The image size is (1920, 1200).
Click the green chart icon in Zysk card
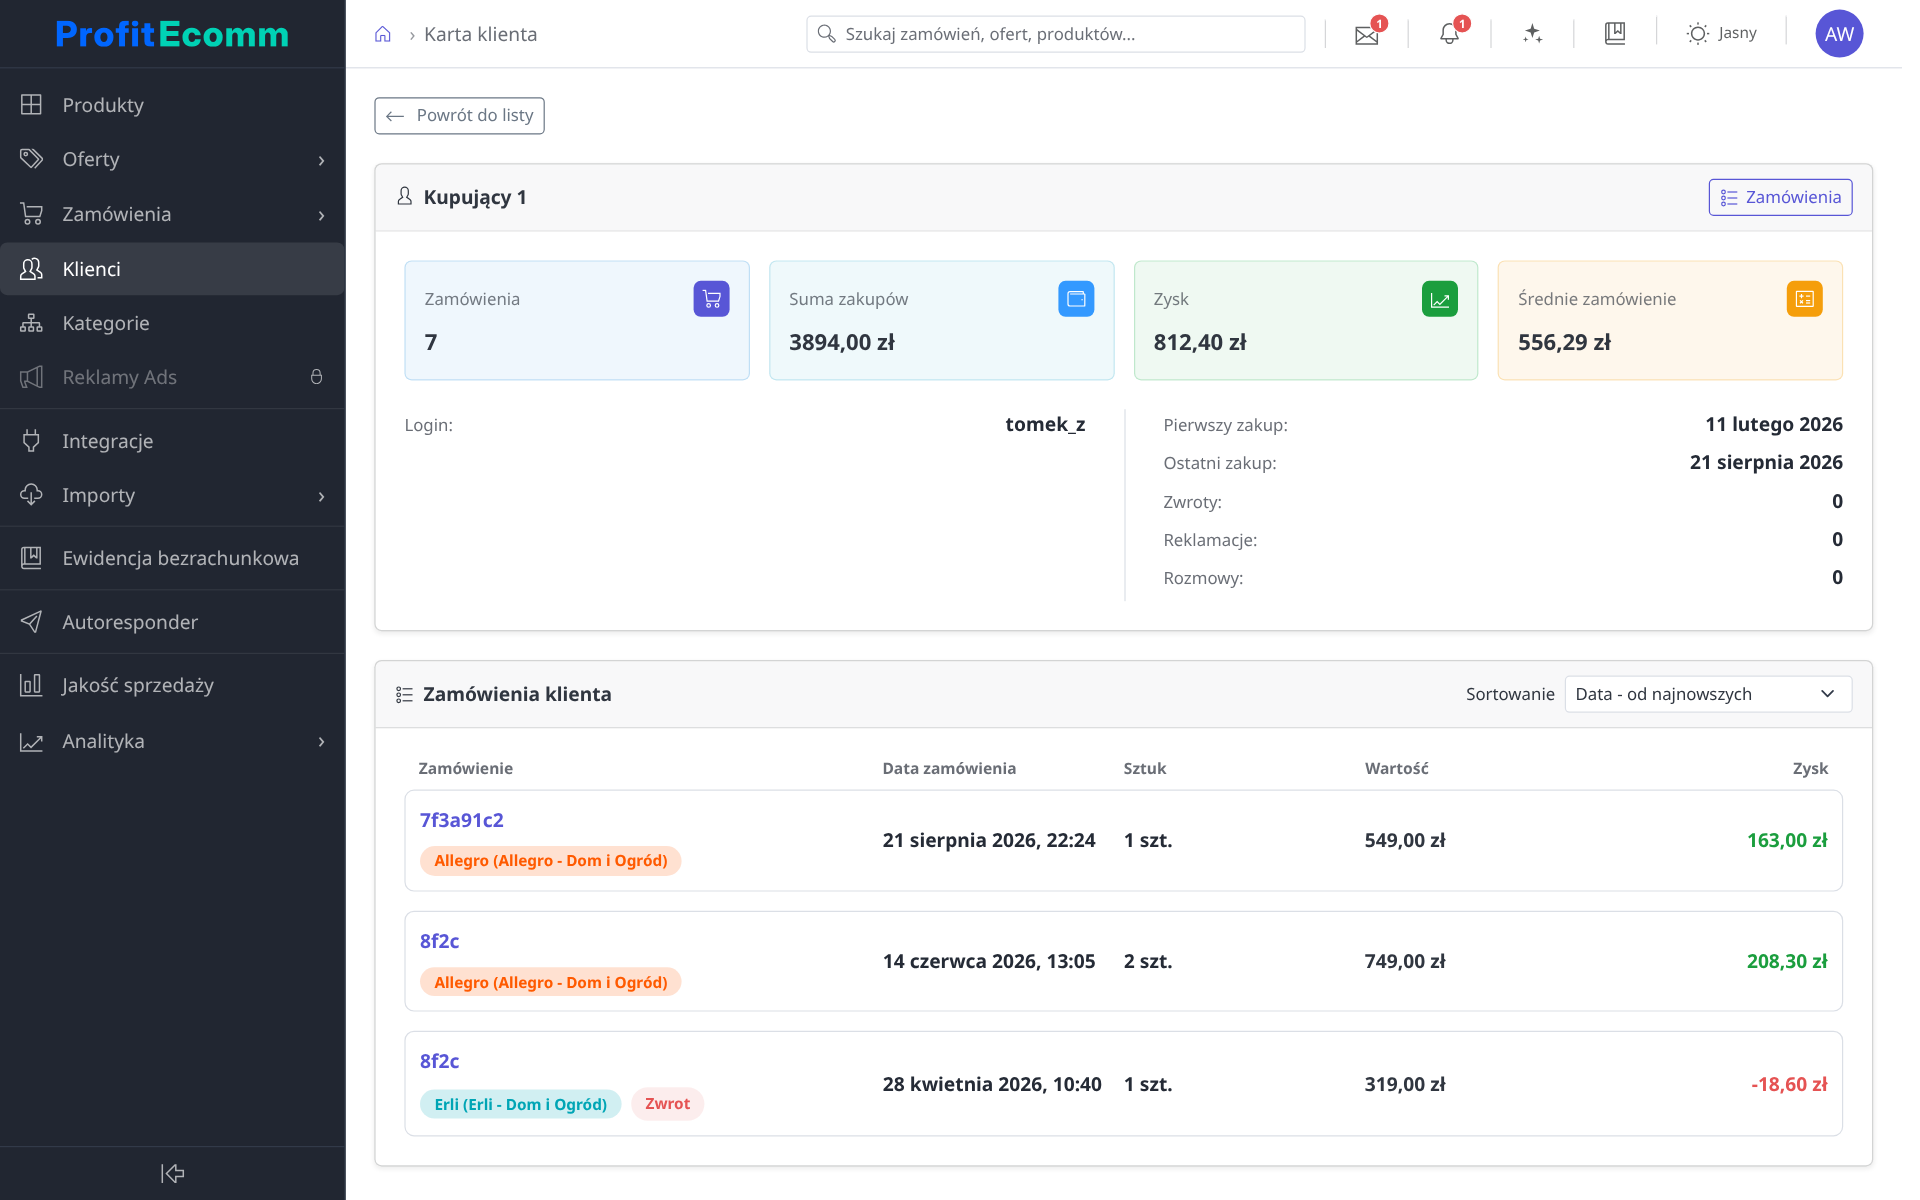(1440, 298)
